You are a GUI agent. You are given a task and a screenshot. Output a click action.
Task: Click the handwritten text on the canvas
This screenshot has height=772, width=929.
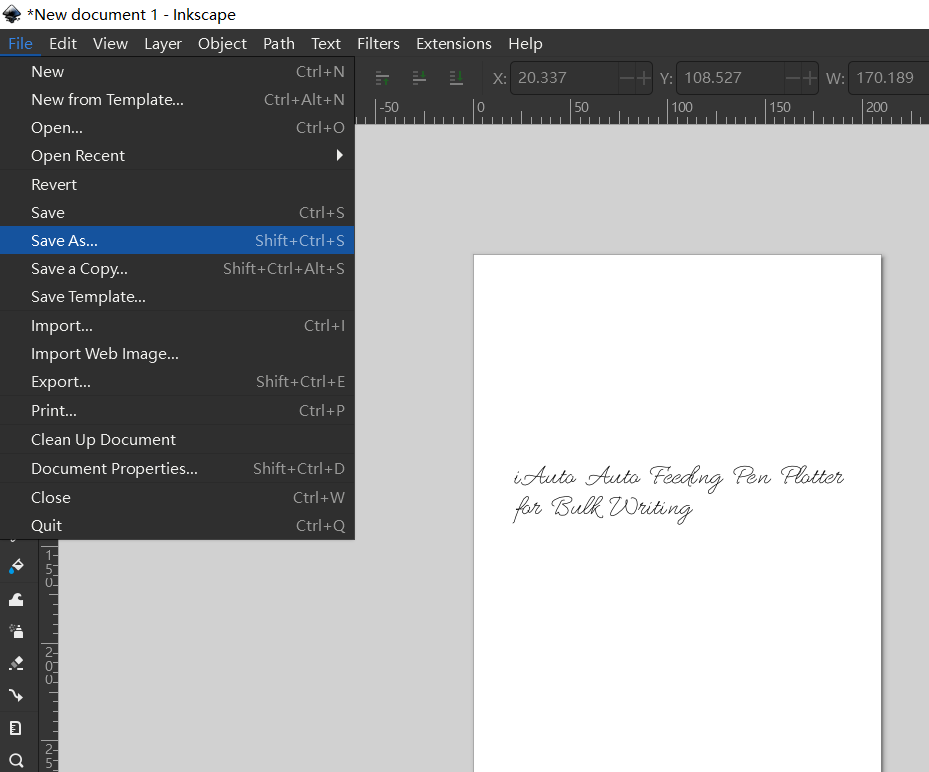pos(678,491)
